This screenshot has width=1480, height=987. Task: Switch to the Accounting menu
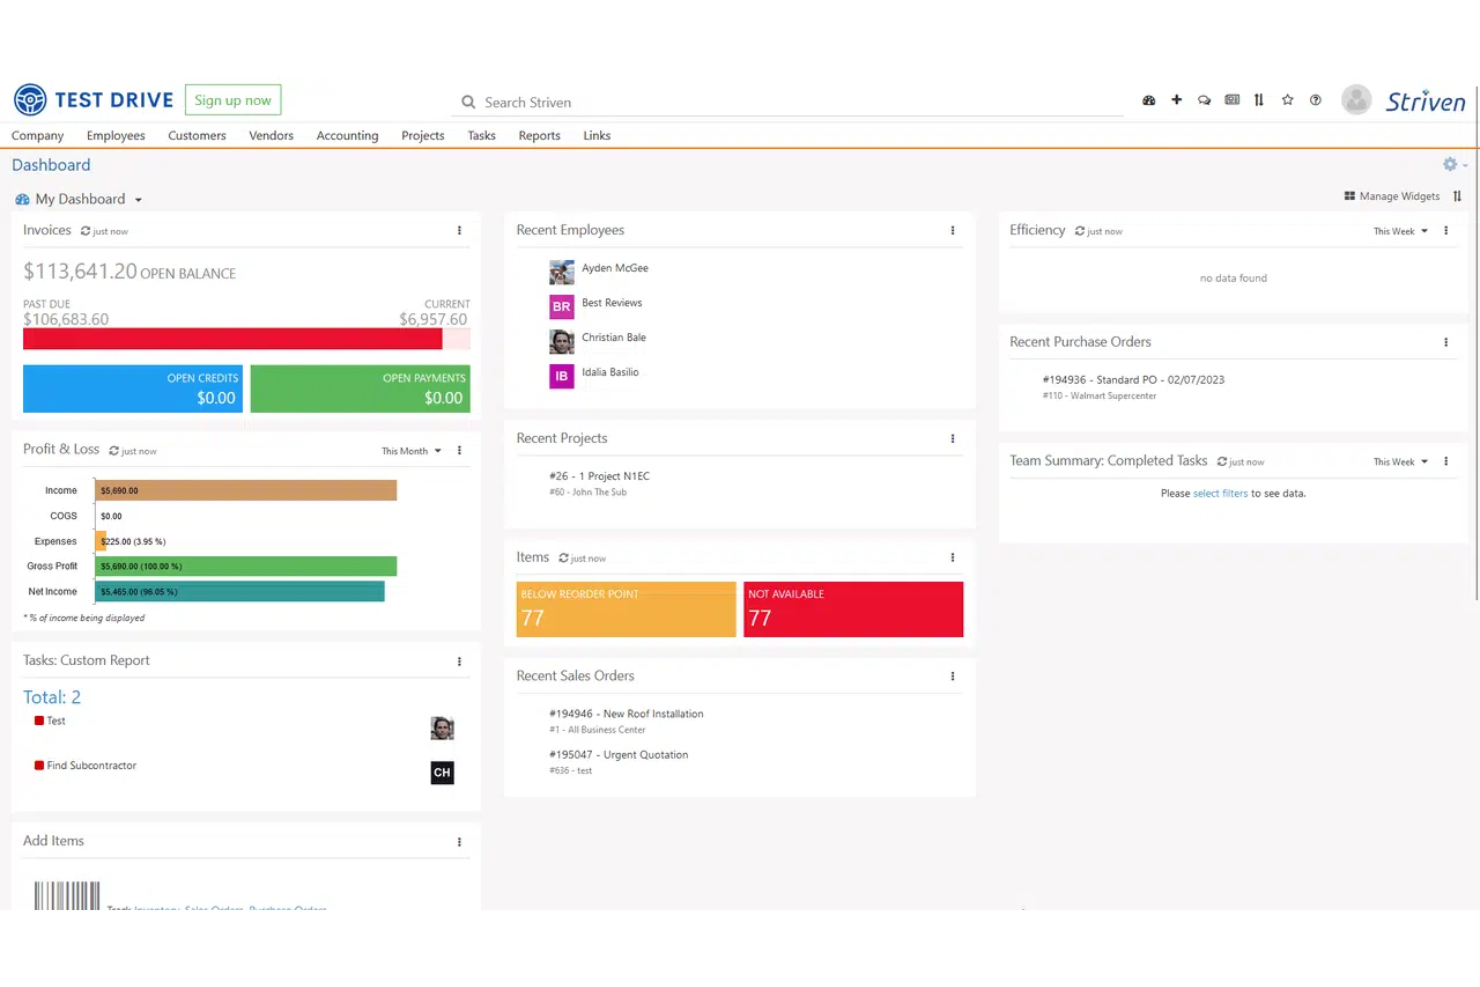(x=347, y=135)
